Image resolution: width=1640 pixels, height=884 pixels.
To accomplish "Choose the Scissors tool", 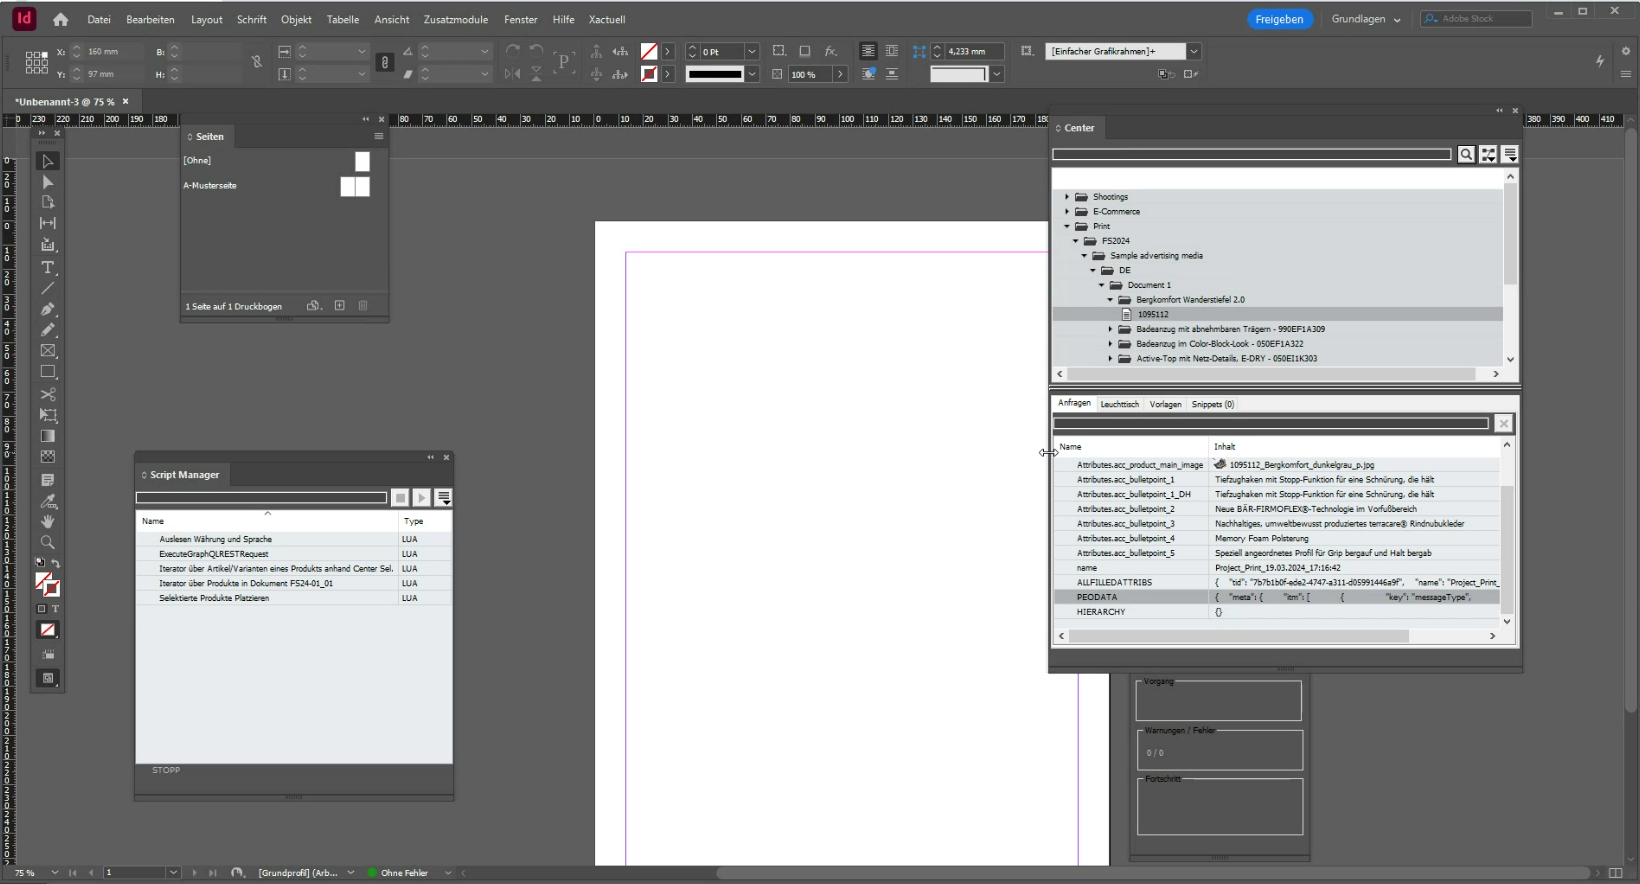I will [x=47, y=394].
